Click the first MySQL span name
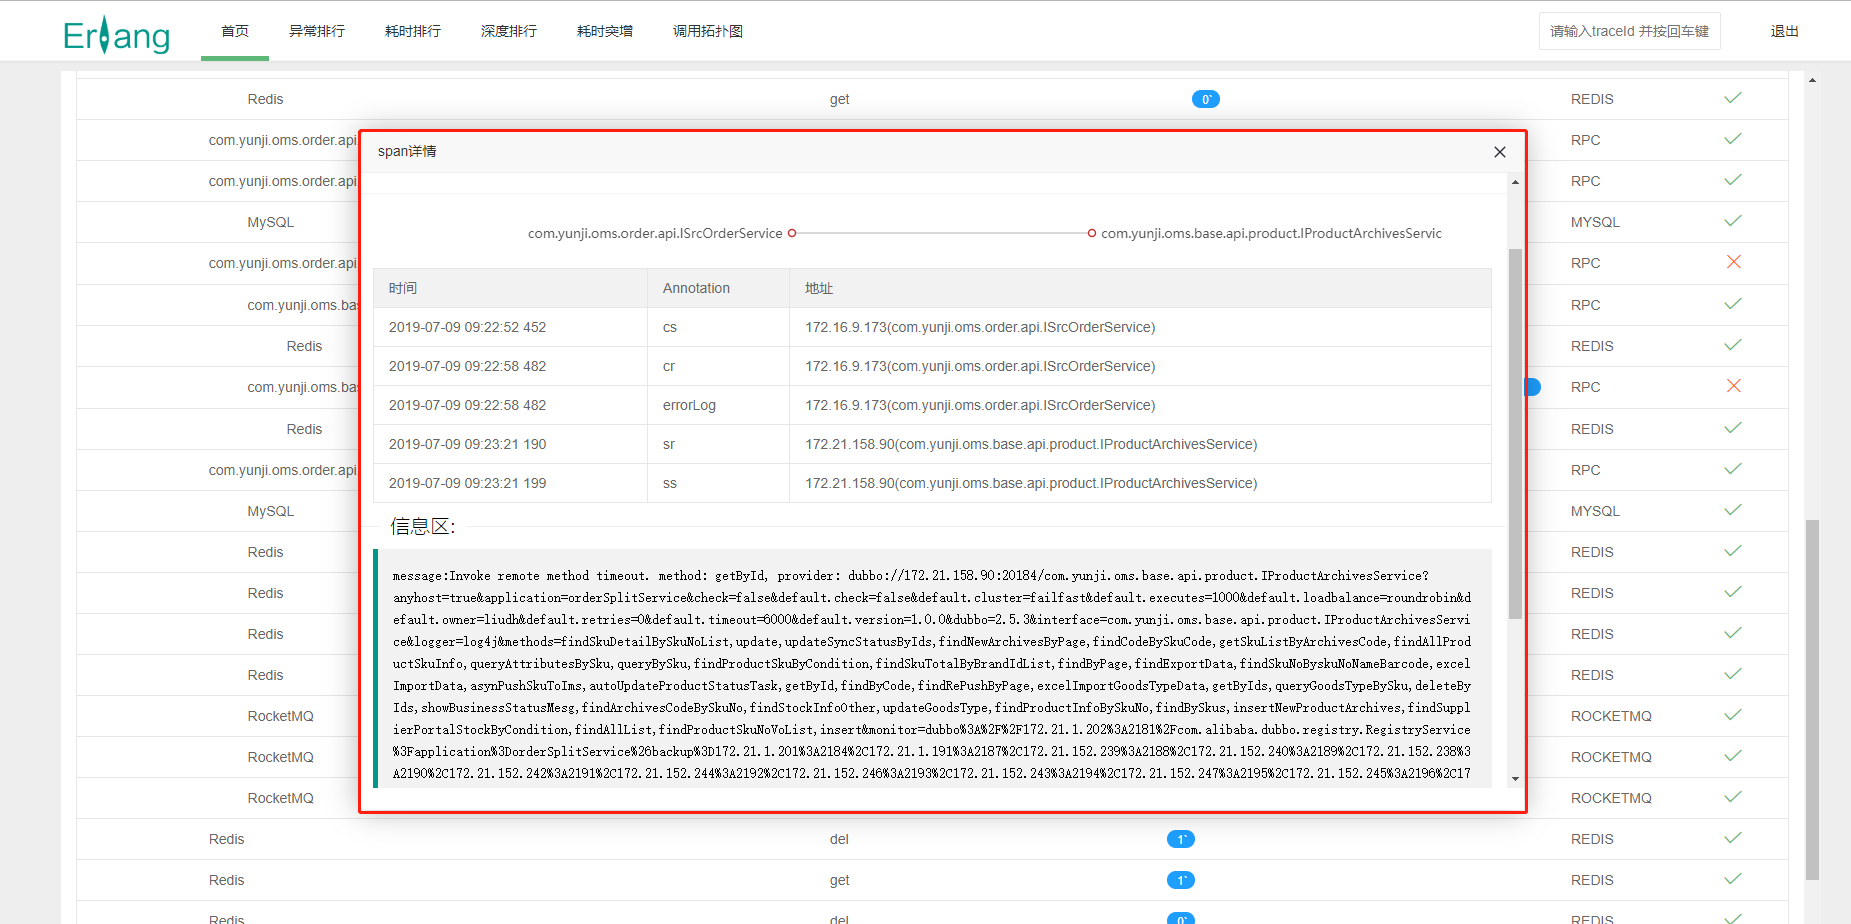Viewport: 1851px width, 924px height. [270, 222]
